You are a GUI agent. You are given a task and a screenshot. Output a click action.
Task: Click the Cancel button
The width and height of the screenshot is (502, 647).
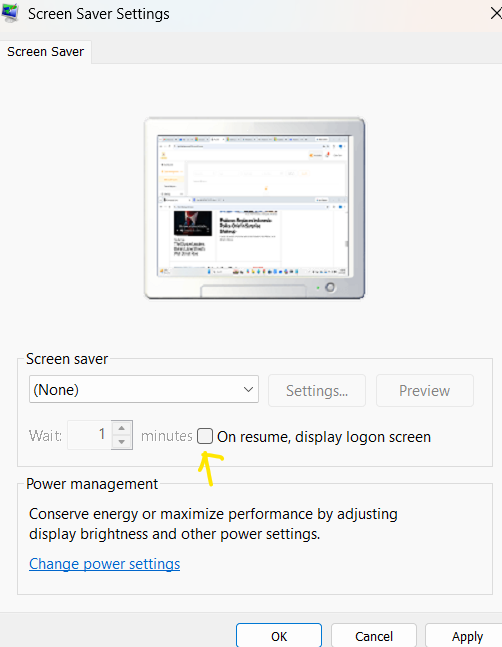point(374,636)
